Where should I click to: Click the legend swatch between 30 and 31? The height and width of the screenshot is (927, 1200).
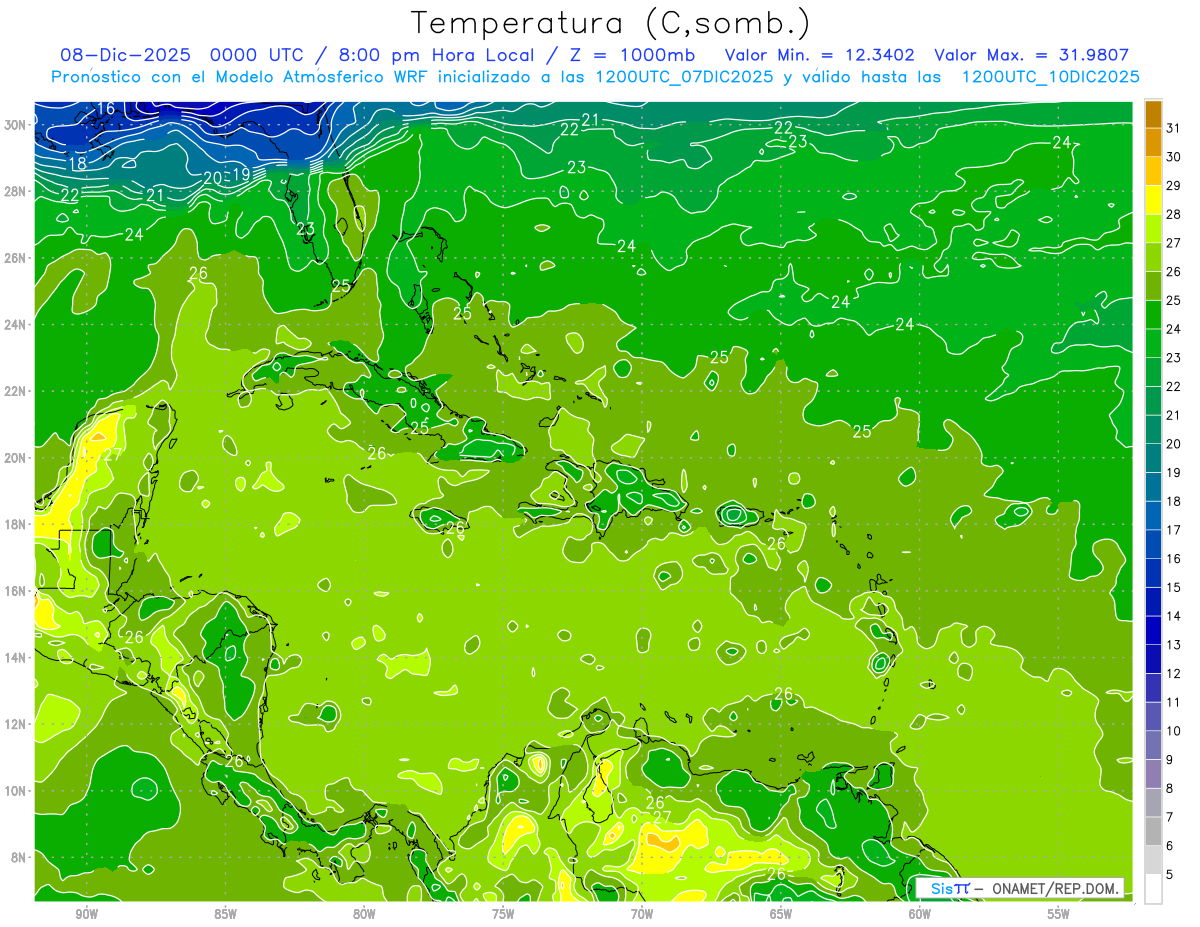[1153, 142]
